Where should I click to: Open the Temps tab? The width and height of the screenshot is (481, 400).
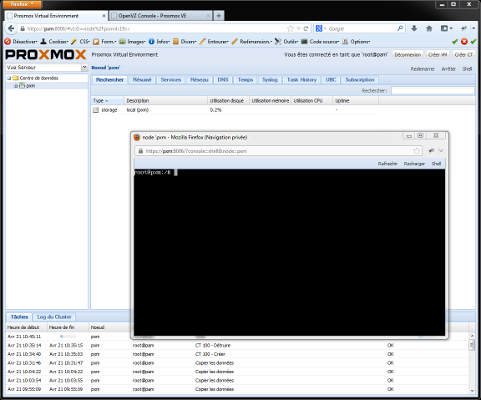tap(245, 80)
